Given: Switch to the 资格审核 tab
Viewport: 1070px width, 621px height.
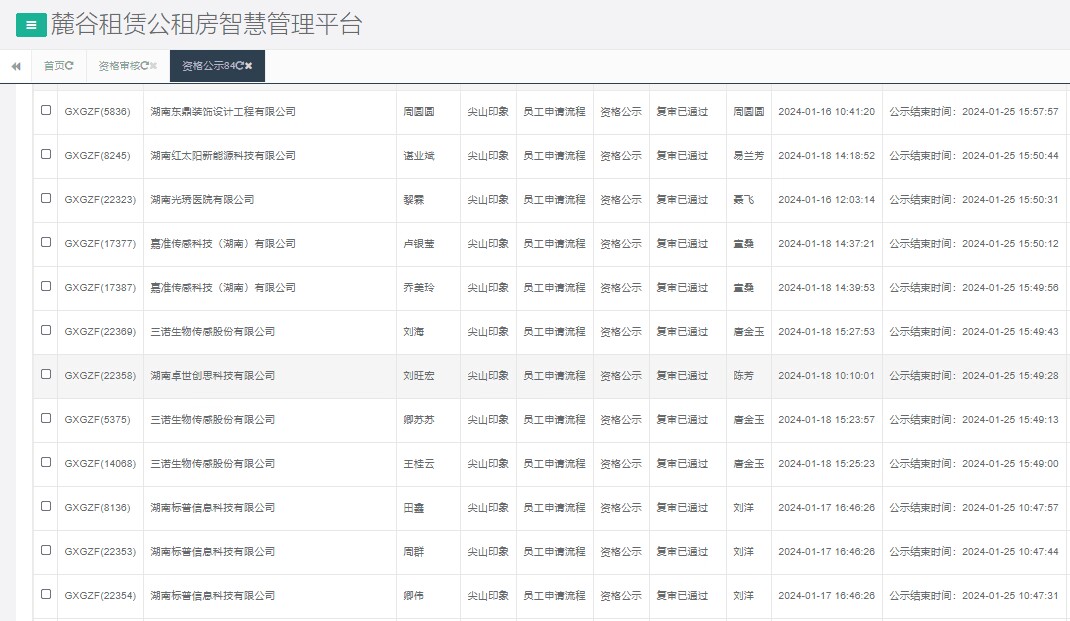Looking at the screenshot, I should click(x=120, y=66).
